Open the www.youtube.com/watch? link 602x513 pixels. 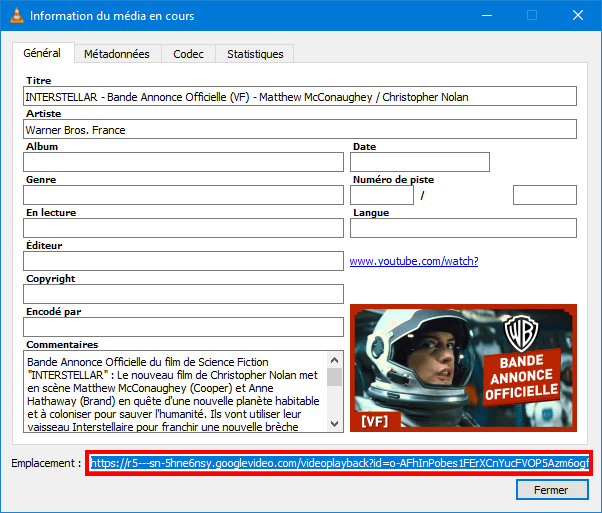click(414, 261)
